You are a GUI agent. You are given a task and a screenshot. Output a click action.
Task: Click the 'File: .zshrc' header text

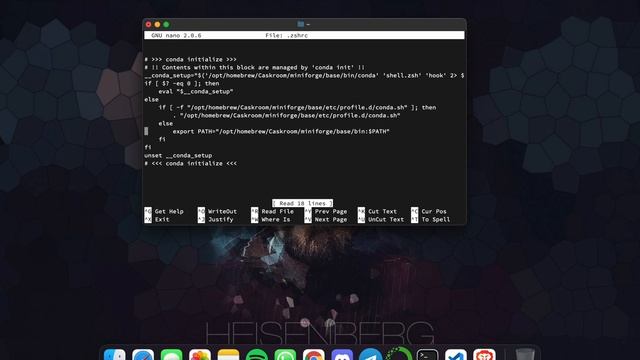(287, 36)
